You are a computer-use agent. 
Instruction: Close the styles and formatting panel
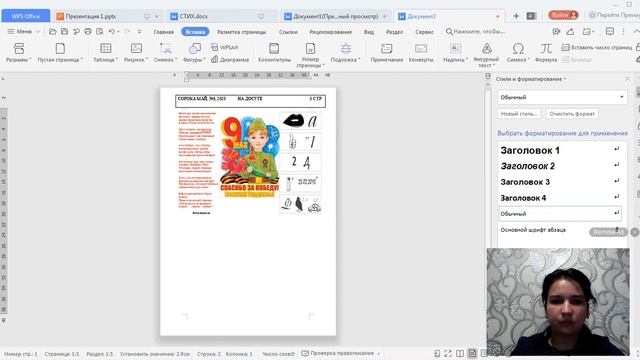tap(628, 78)
